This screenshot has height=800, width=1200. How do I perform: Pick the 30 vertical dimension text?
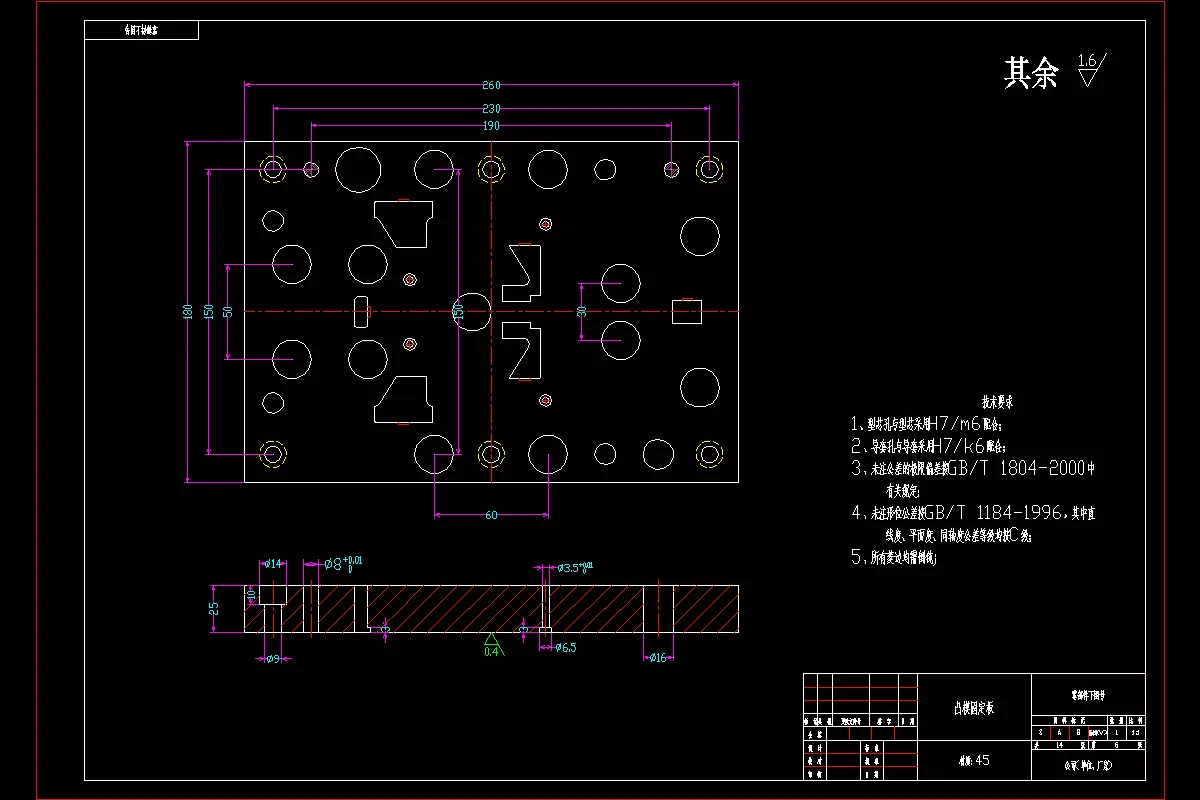[x=582, y=312]
